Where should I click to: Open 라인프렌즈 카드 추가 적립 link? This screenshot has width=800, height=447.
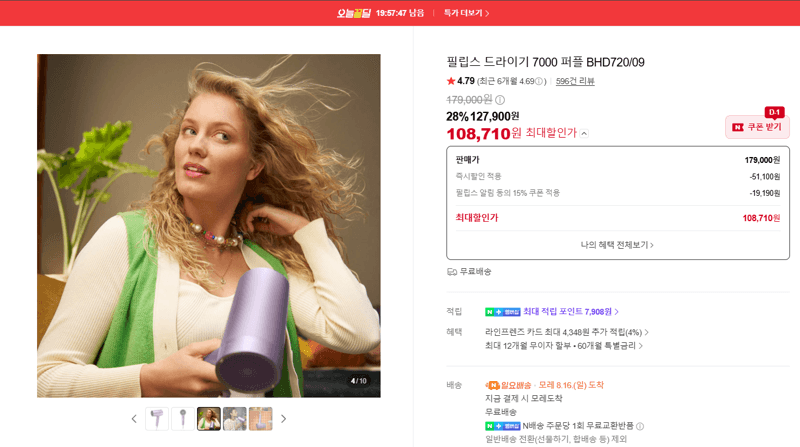566,332
